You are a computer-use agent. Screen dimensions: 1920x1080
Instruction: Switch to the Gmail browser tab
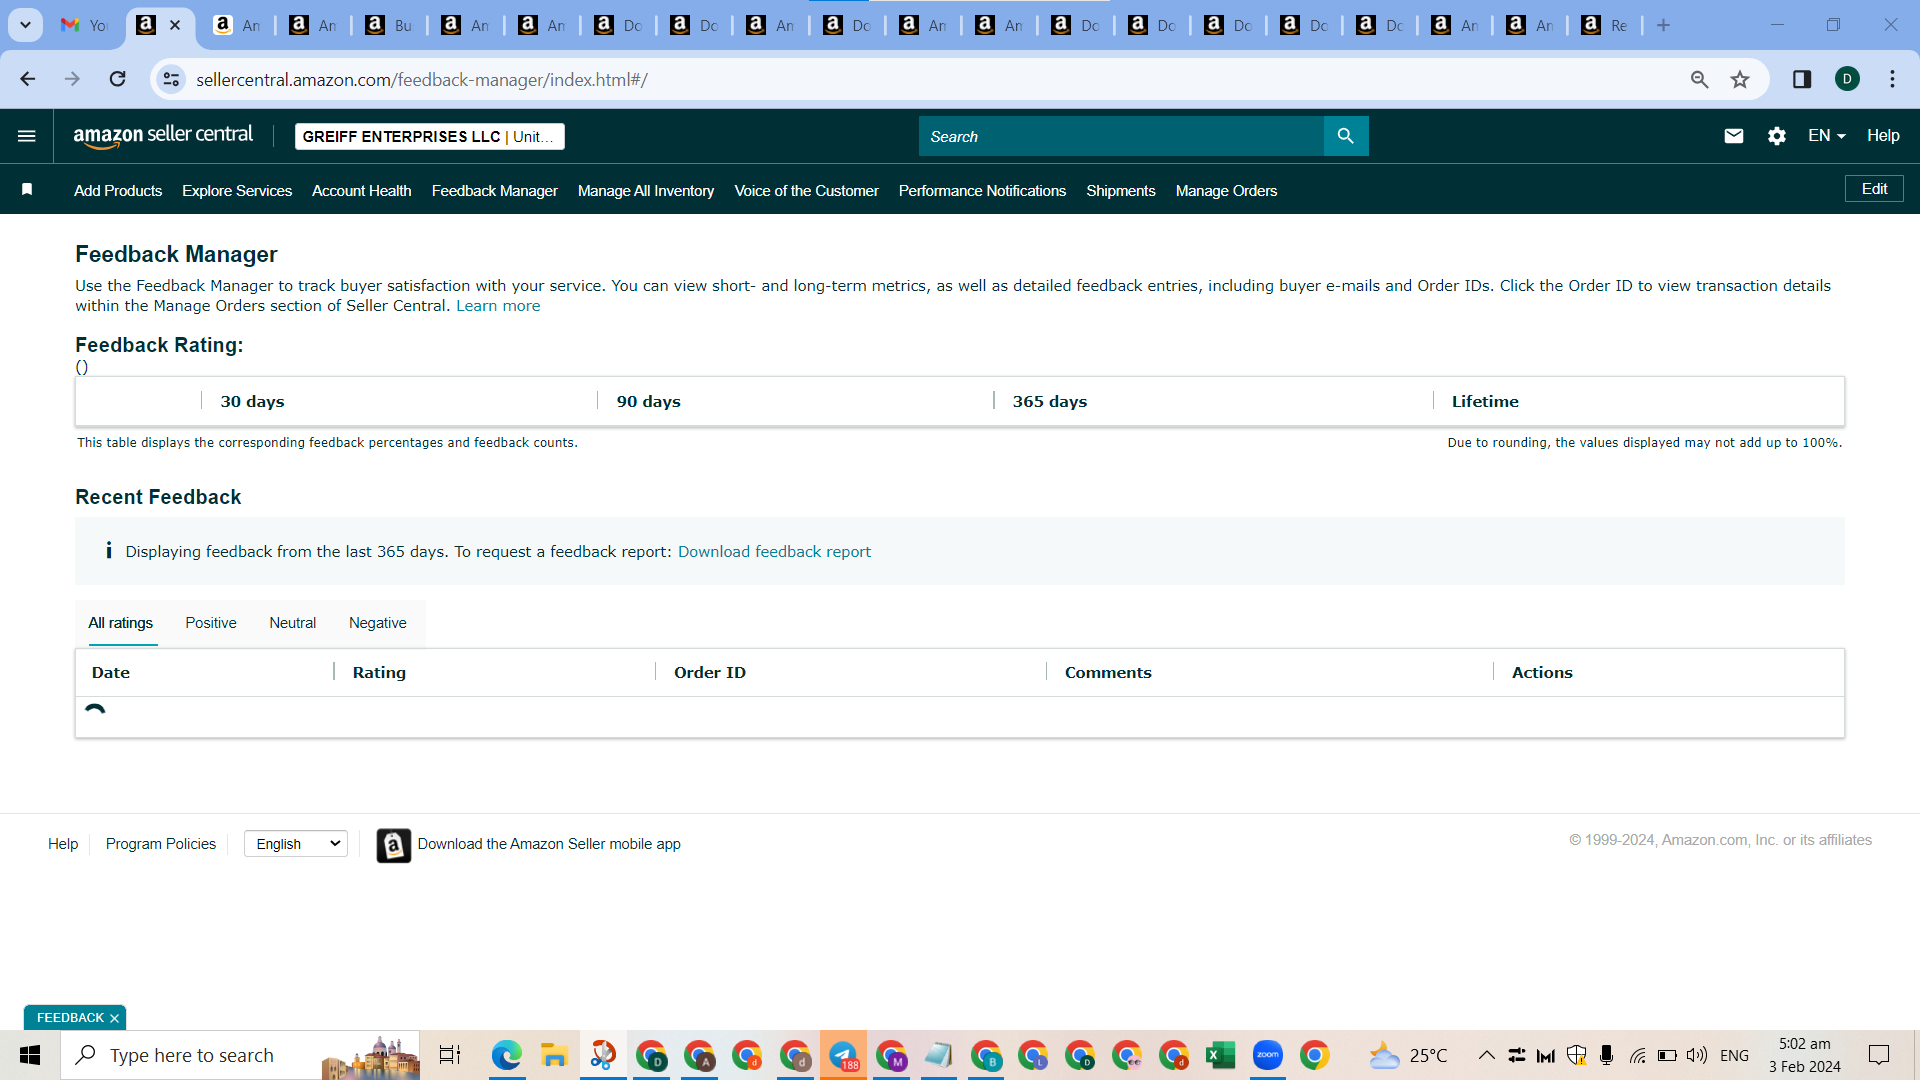84,25
